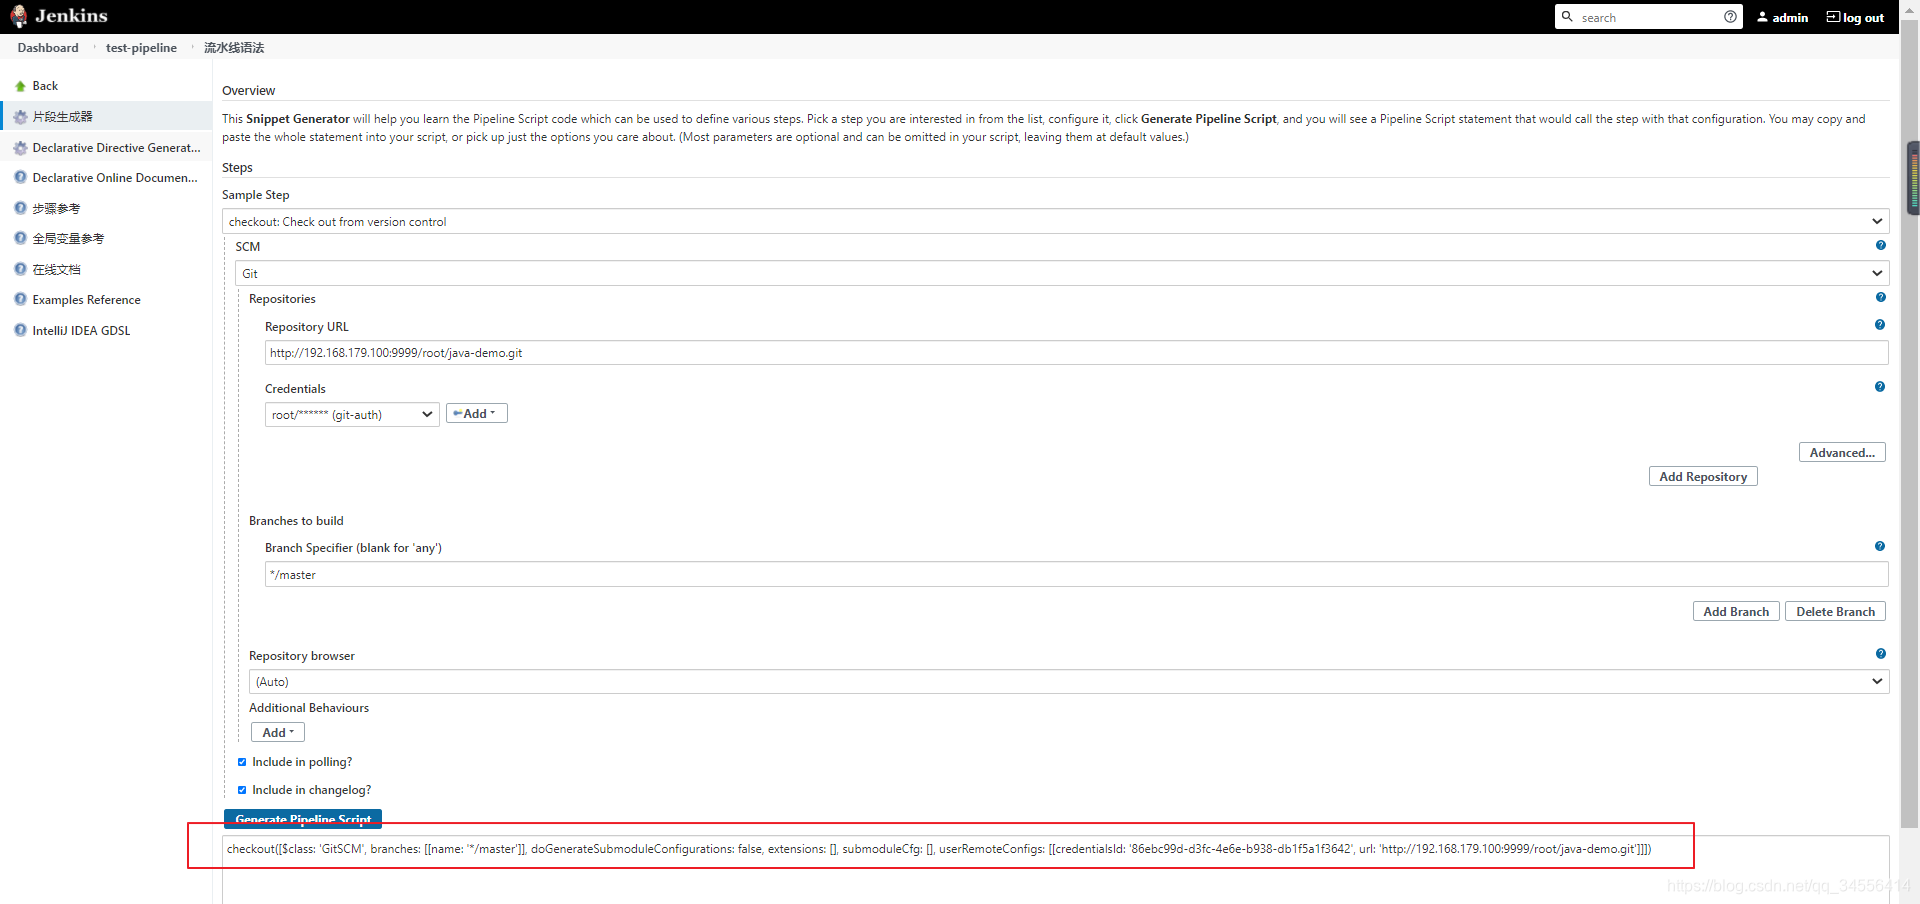The width and height of the screenshot is (1920, 904).
Task: Go to test-pipeline breadcrumb
Action: (x=141, y=48)
